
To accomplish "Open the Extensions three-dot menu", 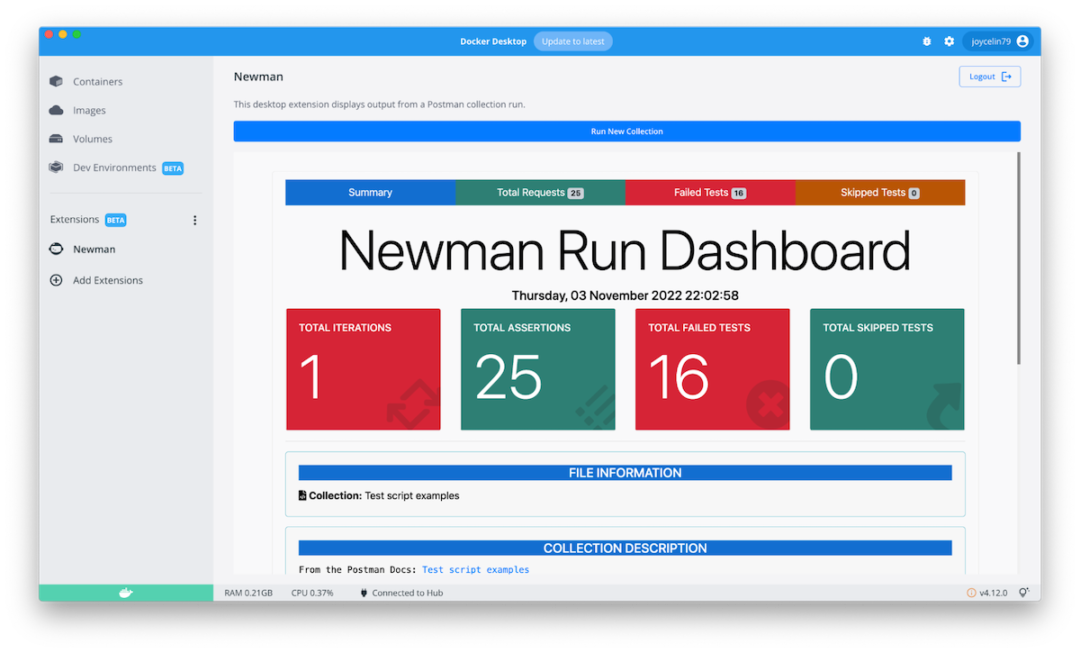I will (195, 219).
